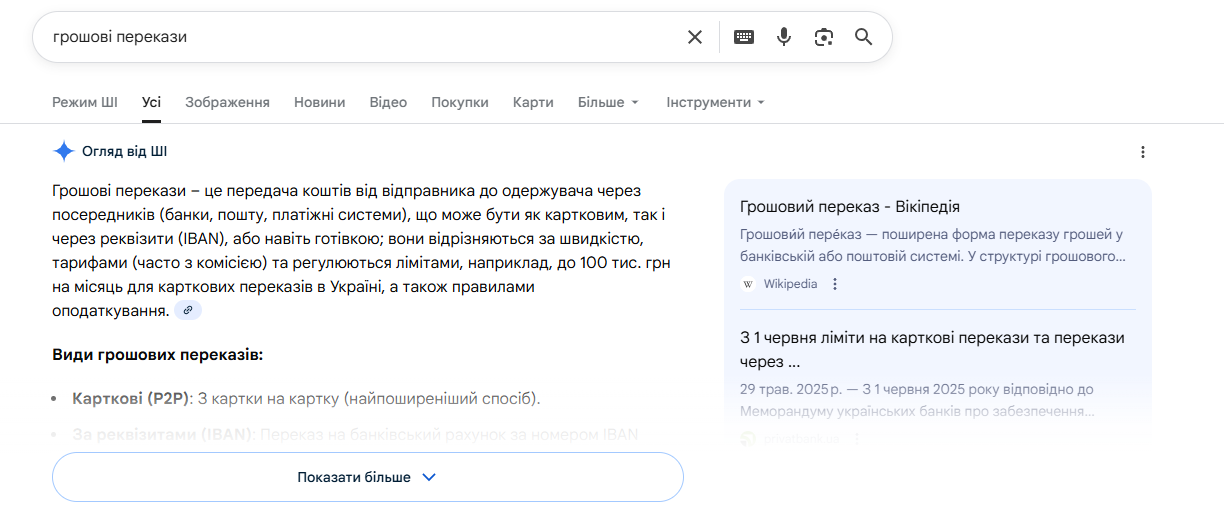
Task: Click the AI overview sparkle icon
Action: (x=64, y=152)
